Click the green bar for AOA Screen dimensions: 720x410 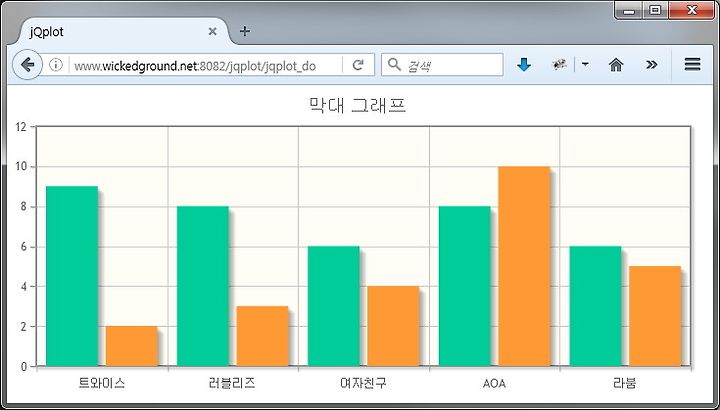point(465,286)
